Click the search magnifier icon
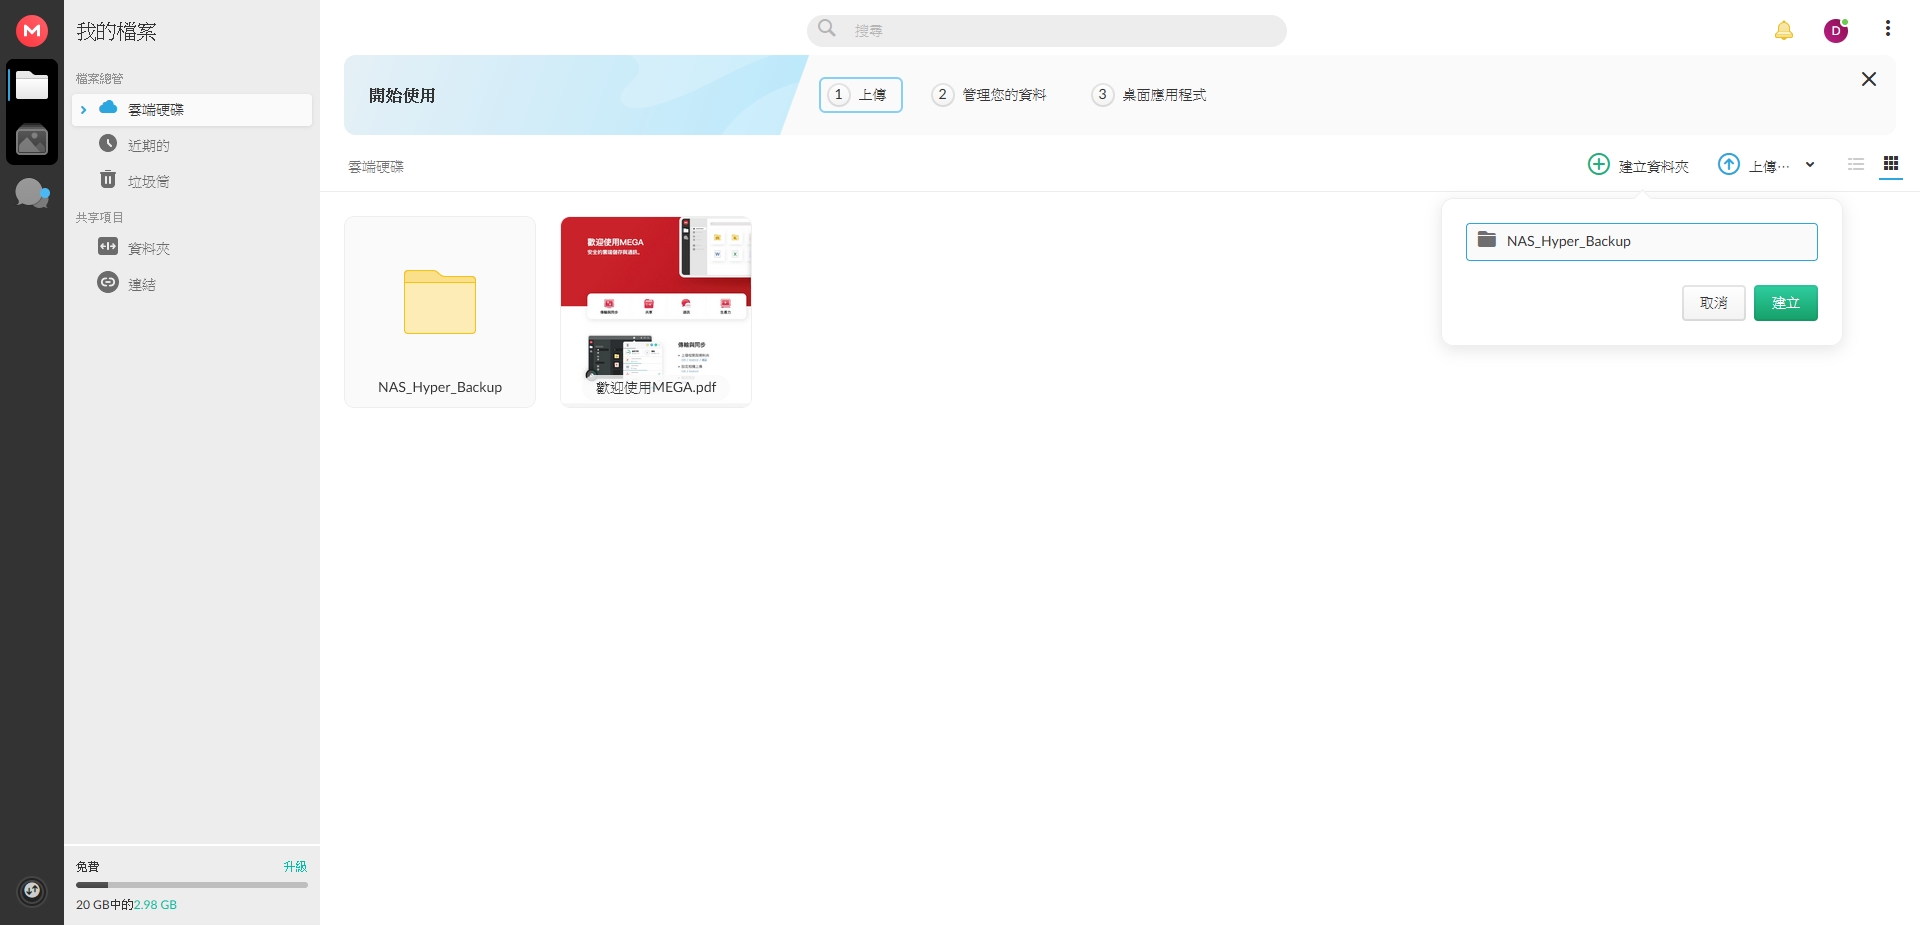The height and width of the screenshot is (925, 1920). pyautogui.click(x=827, y=29)
